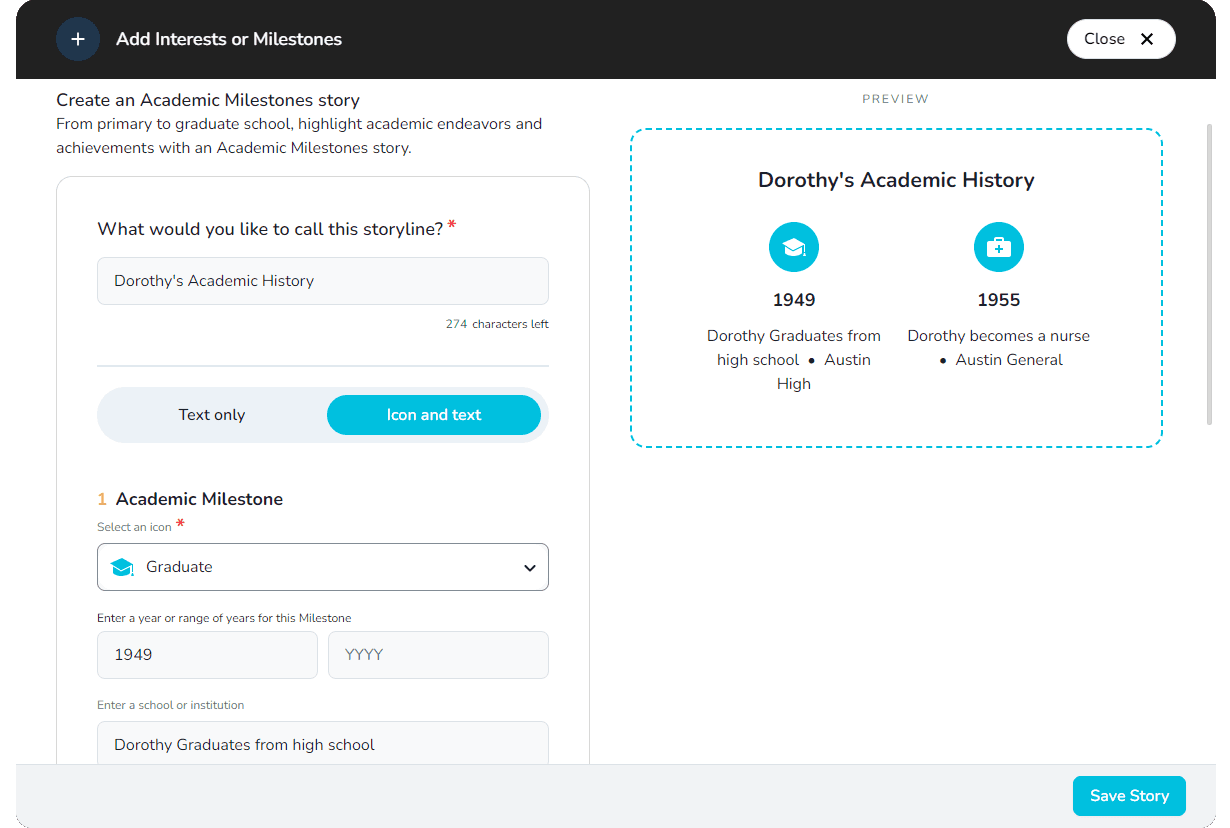Image resolution: width=1230 pixels, height=828 pixels.
Task: Click the graduate cap icon in dropdown
Action: 122,567
